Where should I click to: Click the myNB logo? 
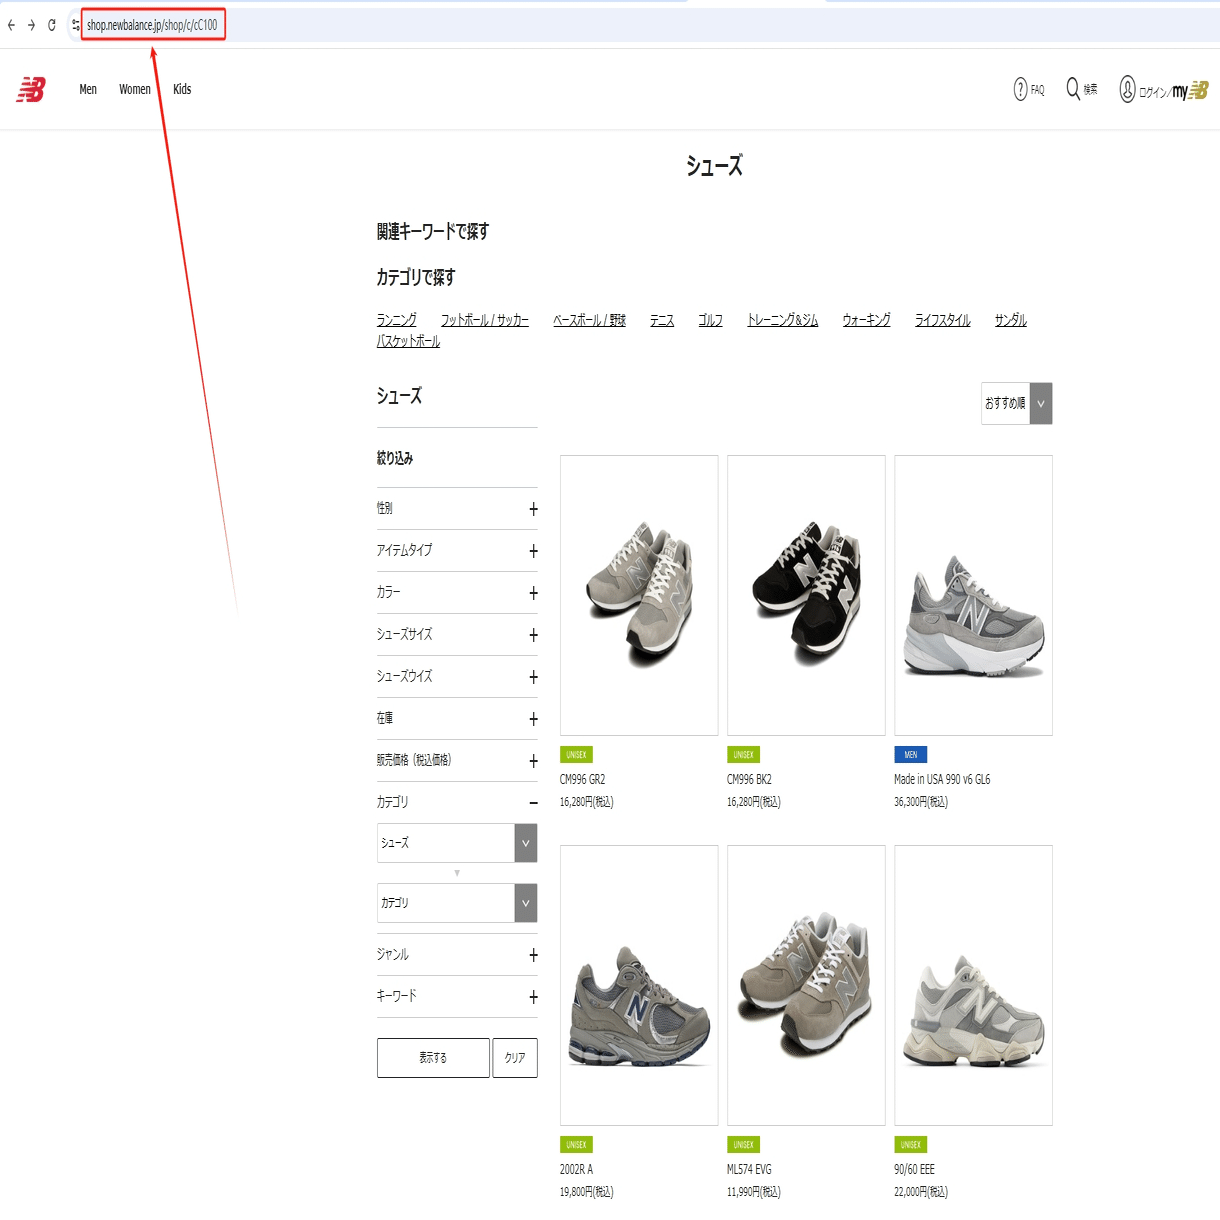(1191, 91)
